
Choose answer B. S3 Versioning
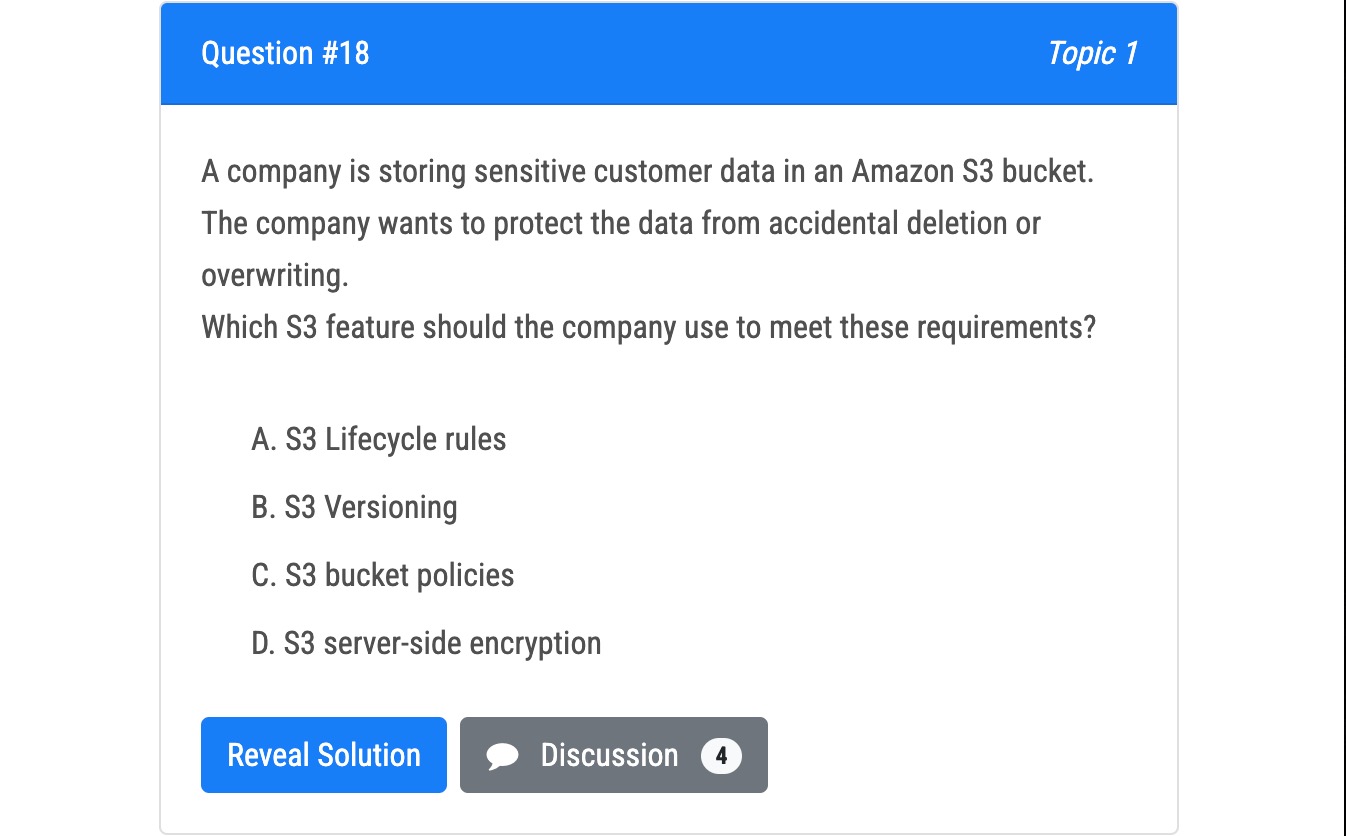pos(355,507)
